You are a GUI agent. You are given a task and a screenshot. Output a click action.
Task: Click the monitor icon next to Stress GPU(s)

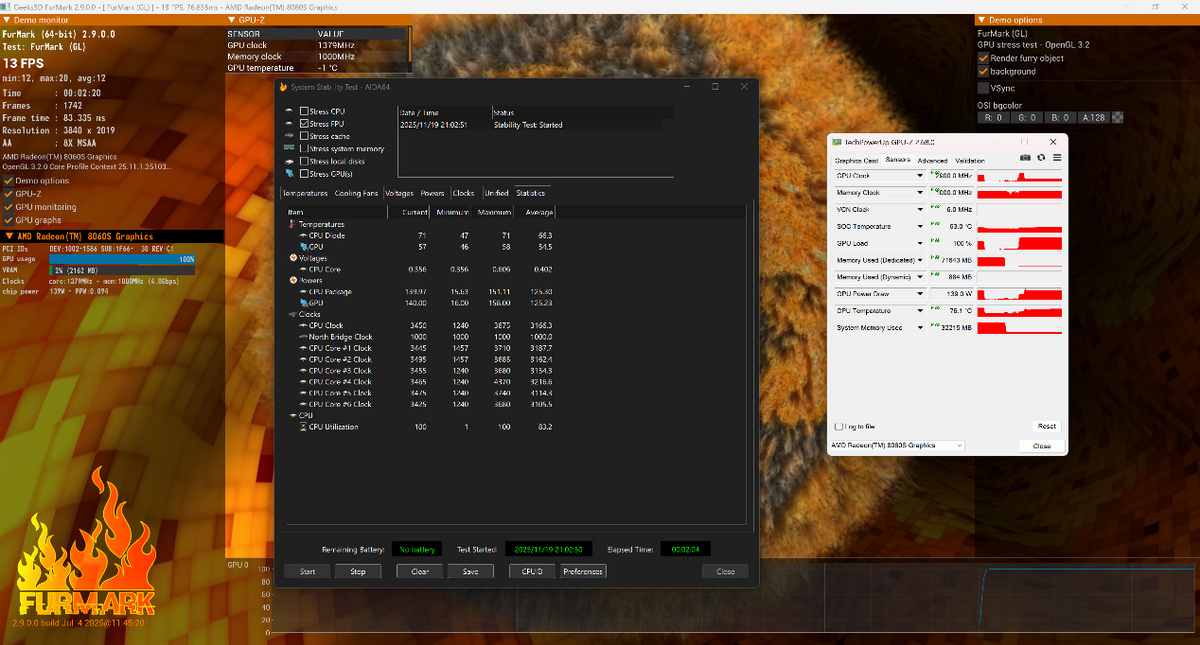pyautogui.click(x=289, y=173)
